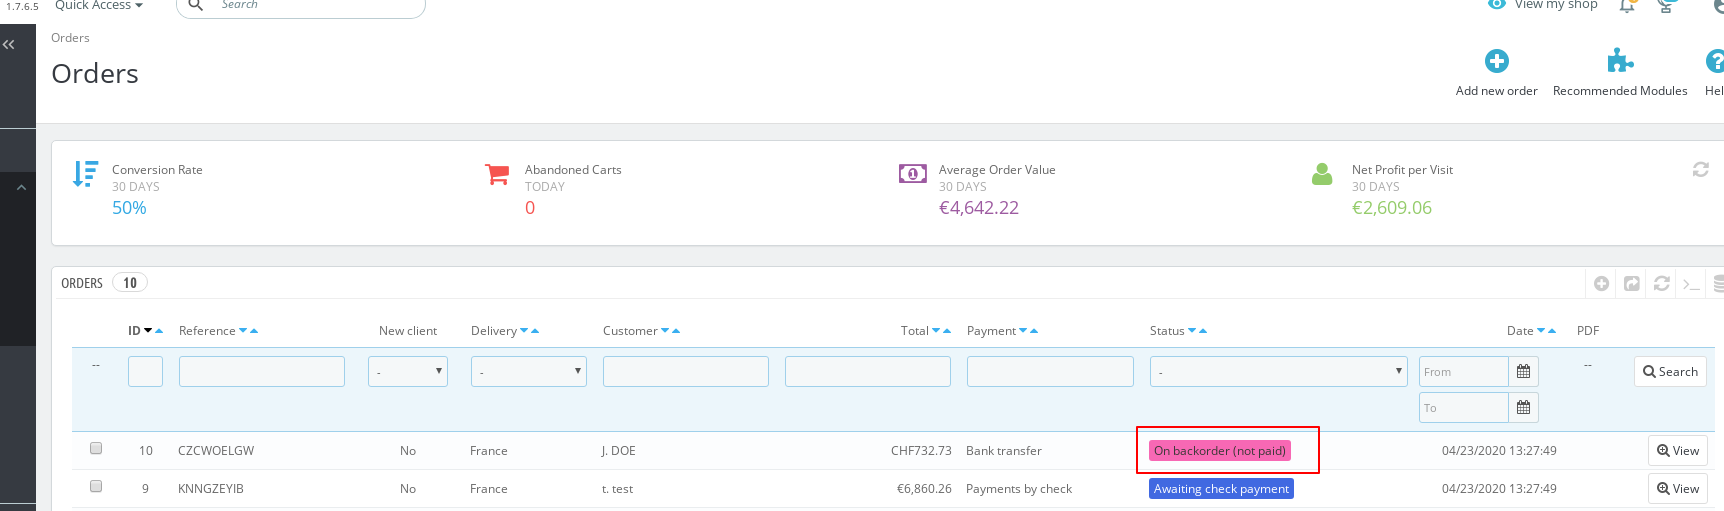Click the Search filter button
The image size is (1724, 511).
[1670, 372]
